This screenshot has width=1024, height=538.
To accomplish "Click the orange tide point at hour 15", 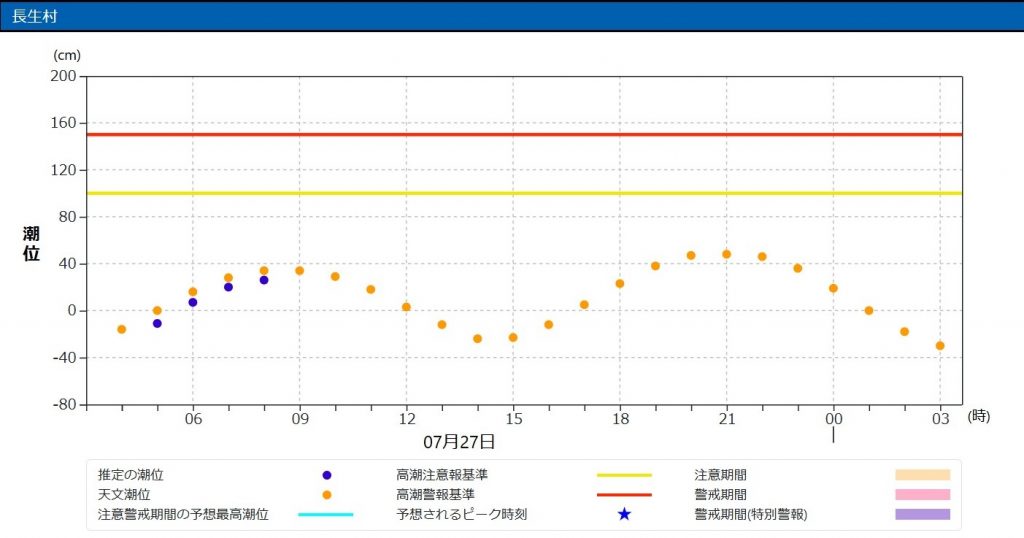I will (513, 338).
